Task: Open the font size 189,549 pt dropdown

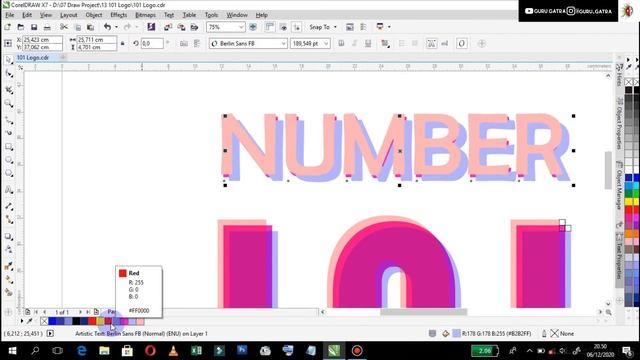Action: click(326, 43)
